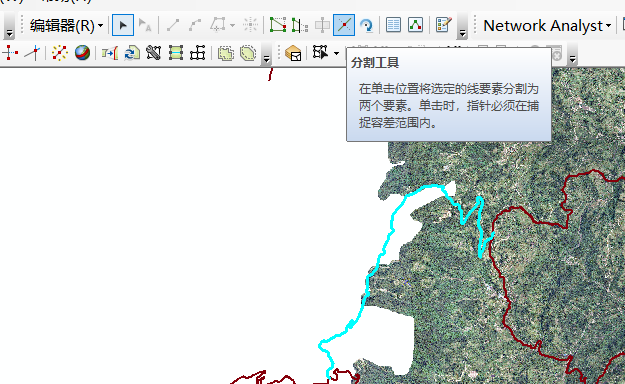Screen dimensions: 625x384
Task: Expand the leftmost toolbar options handle
Action: (9, 33)
